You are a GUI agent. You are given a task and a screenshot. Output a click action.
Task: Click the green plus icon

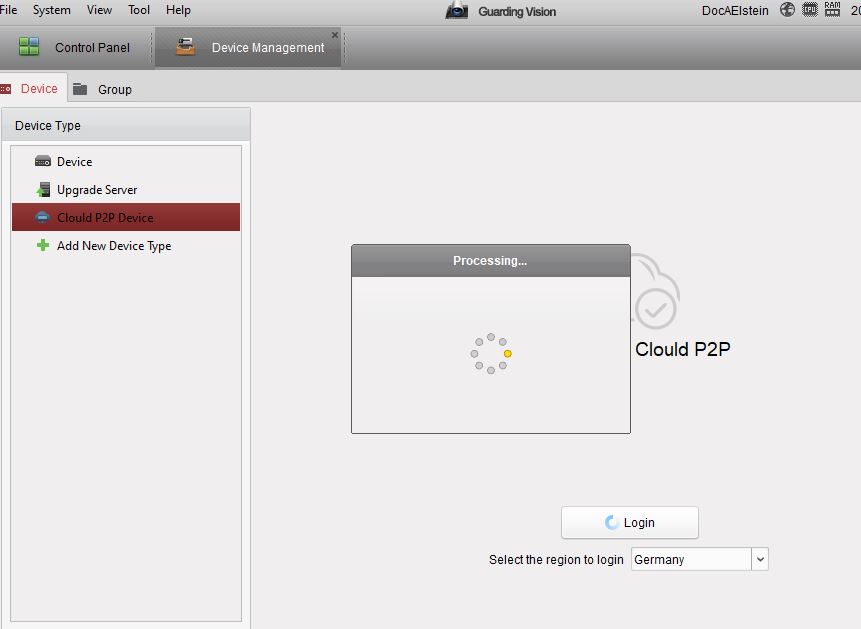43,245
